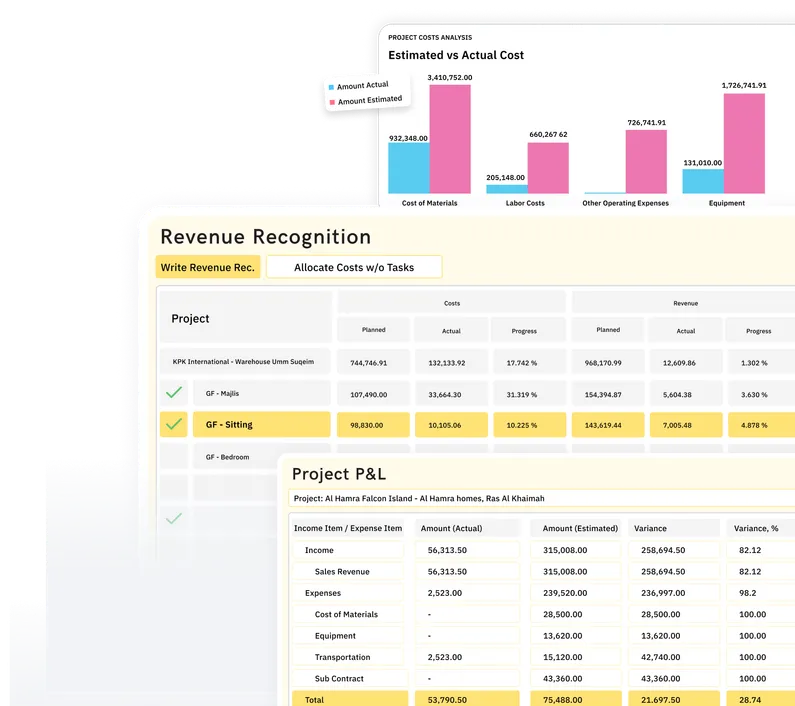
Task: Click the Write Revenue Rec. button
Action: [207, 267]
